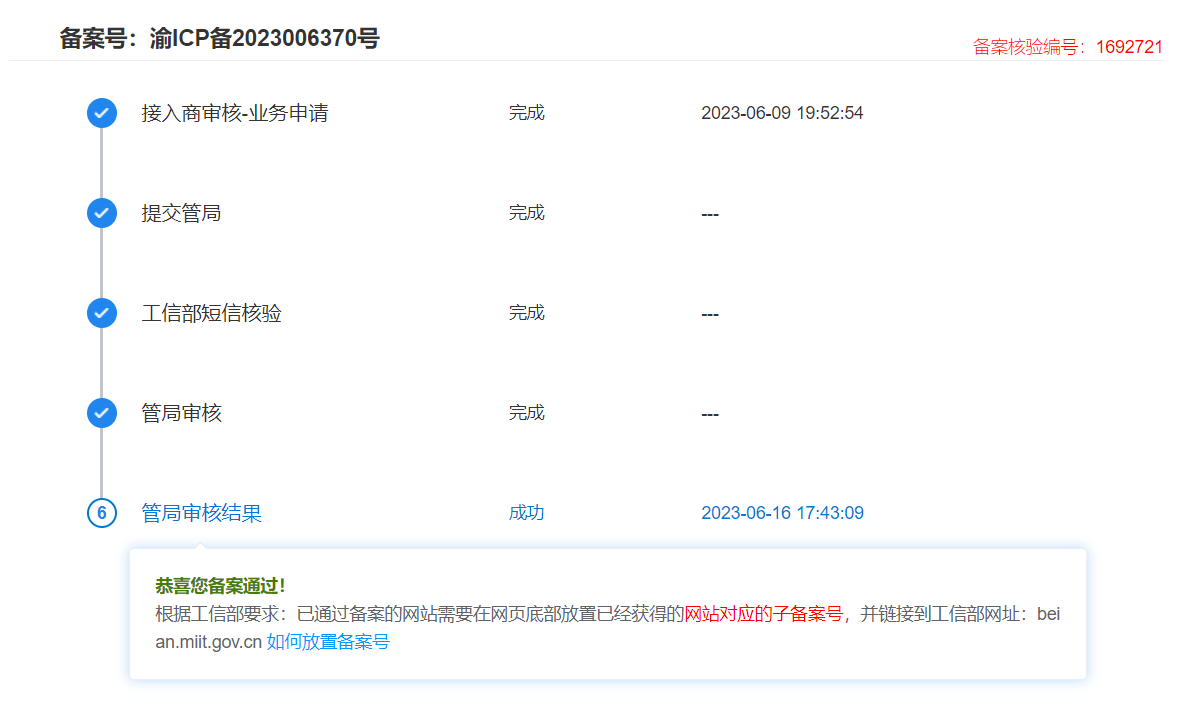Screen dimensions: 1191x726
Task: Select the 管局审核结果 step label
Action: (202, 513)
